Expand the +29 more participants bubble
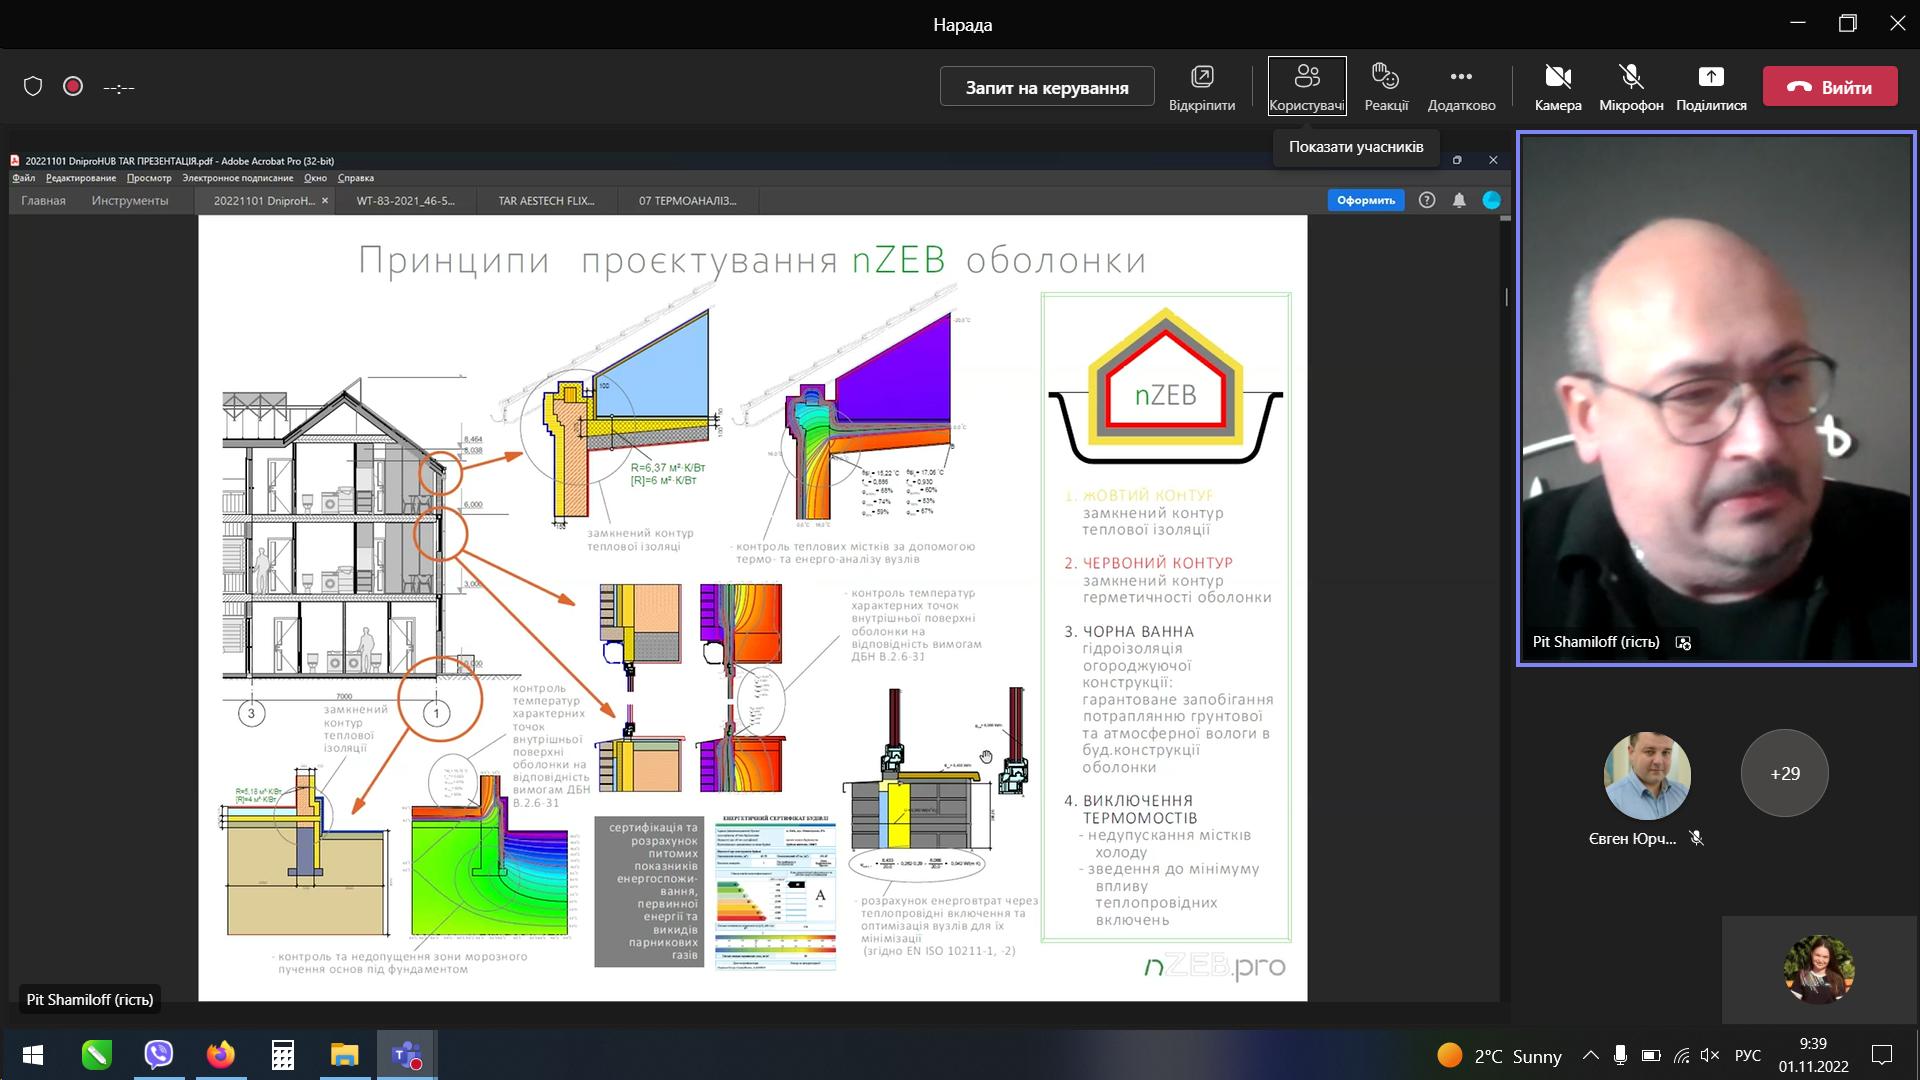Viewport: 1920px width, 1080px height. (1785, 773)
